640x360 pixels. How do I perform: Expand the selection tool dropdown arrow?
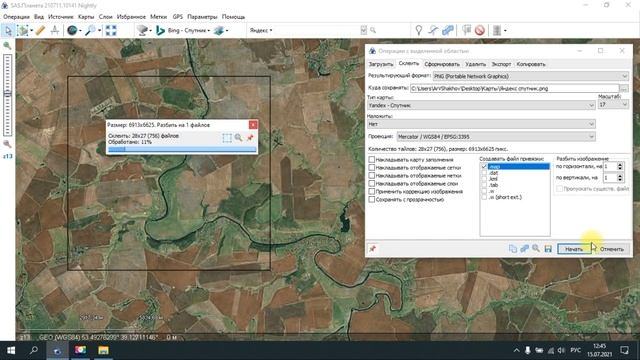tap(31, 31)
